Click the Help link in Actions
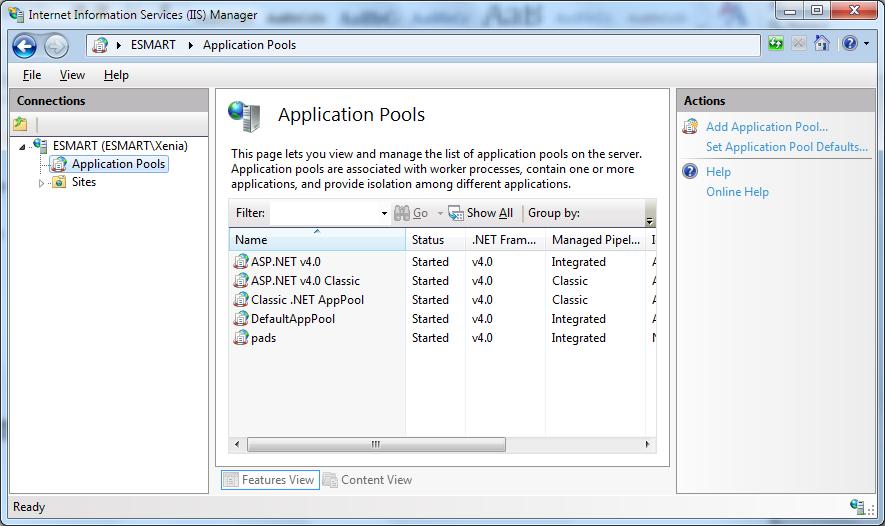 coord(718,172)
